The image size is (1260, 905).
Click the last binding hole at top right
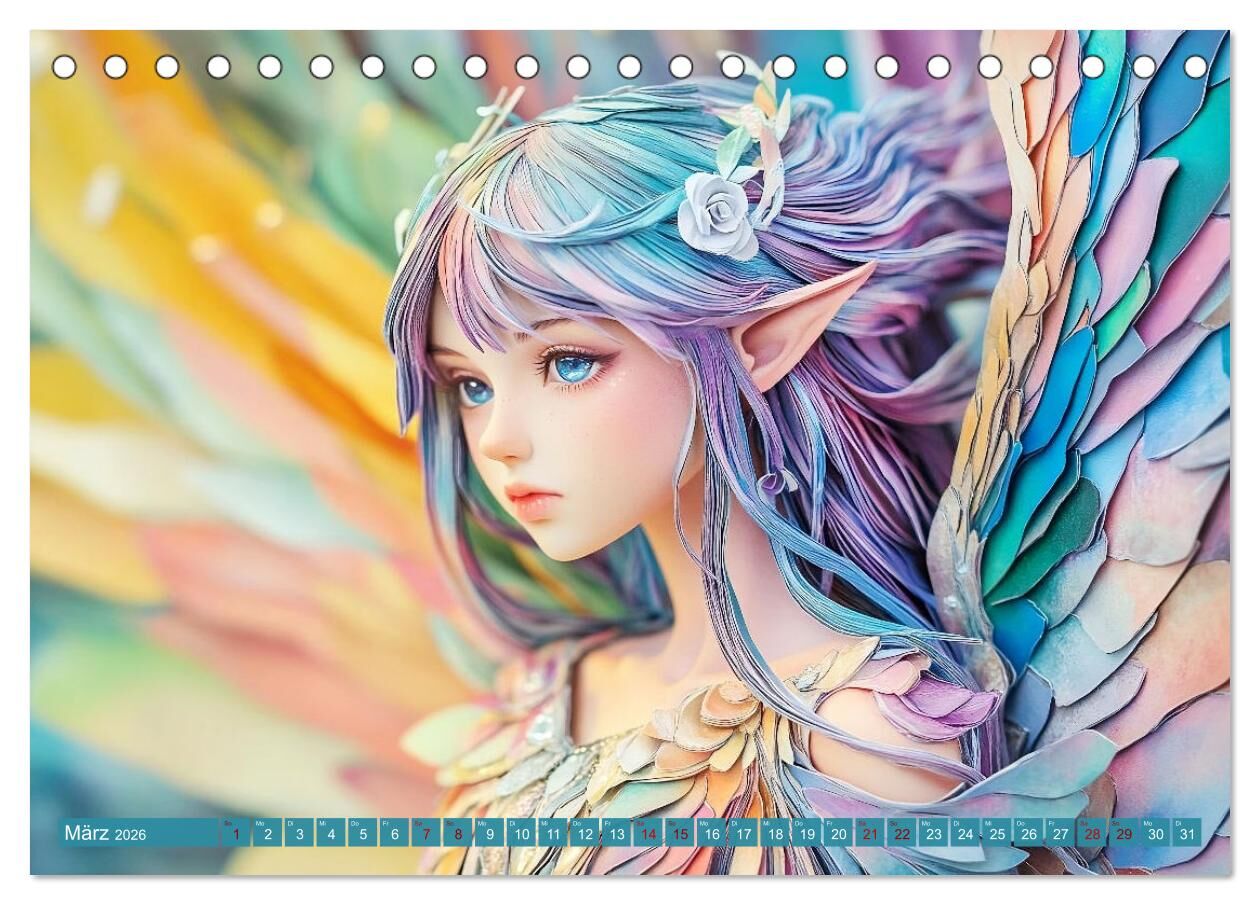click(x=1195, y=67)
